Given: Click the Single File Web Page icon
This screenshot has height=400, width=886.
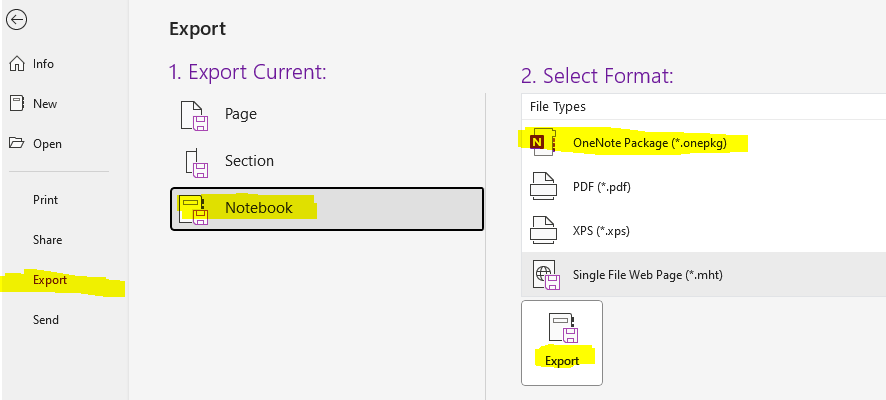Looking at the screenshot, I should click(546, 275).
